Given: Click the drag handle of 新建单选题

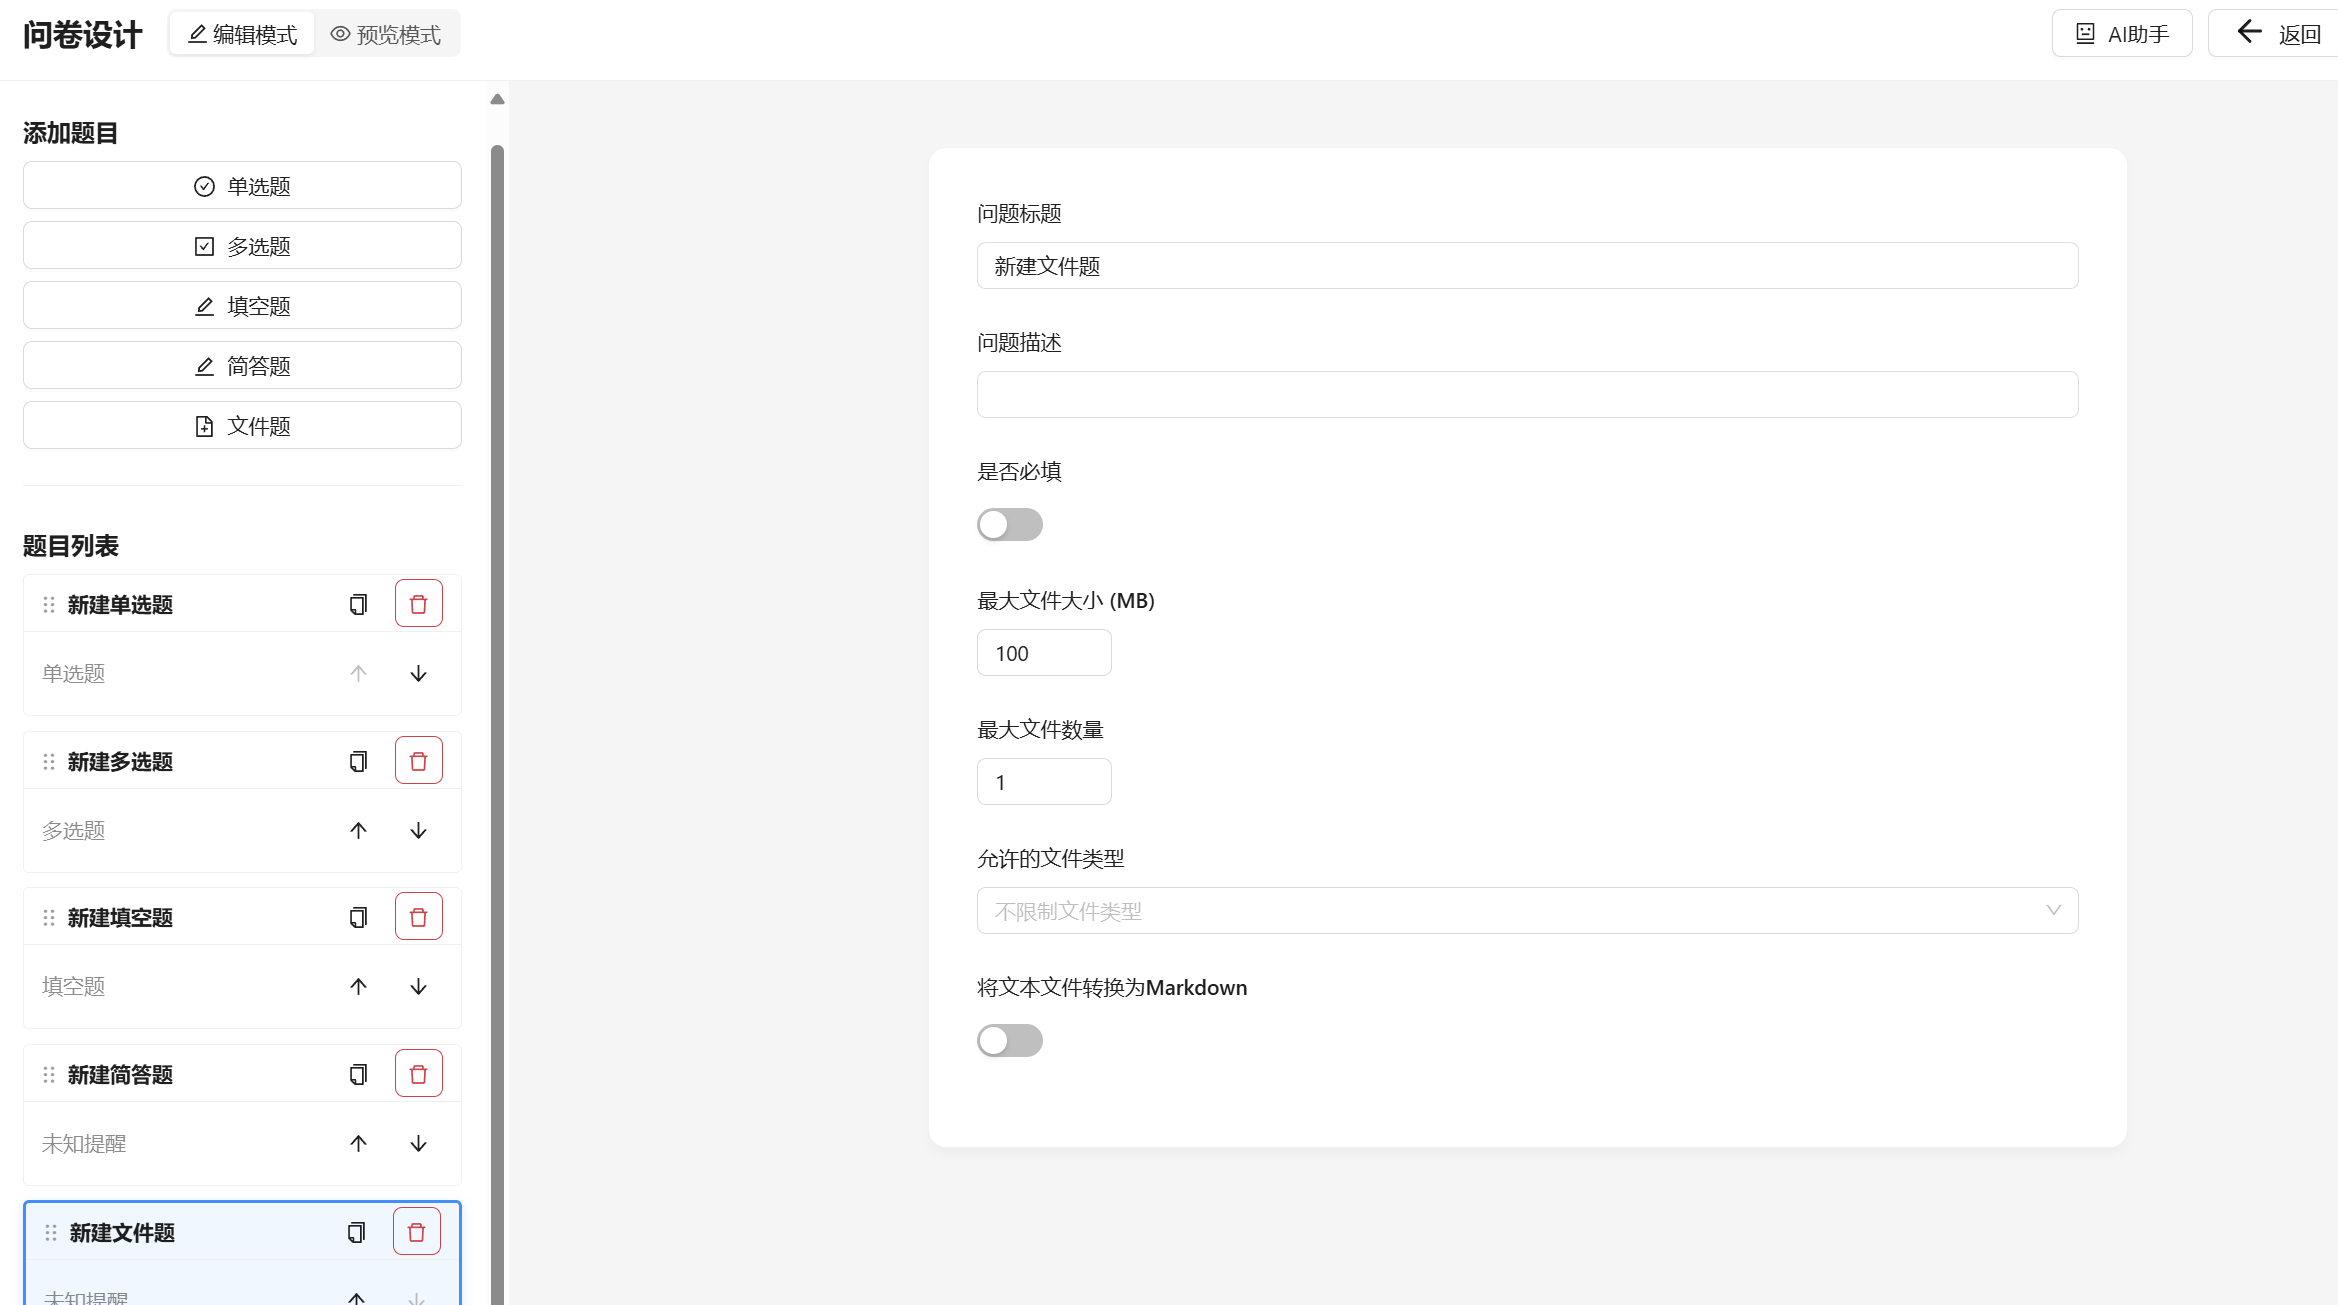Looking at the screenshot, I should tap(47, 604).
